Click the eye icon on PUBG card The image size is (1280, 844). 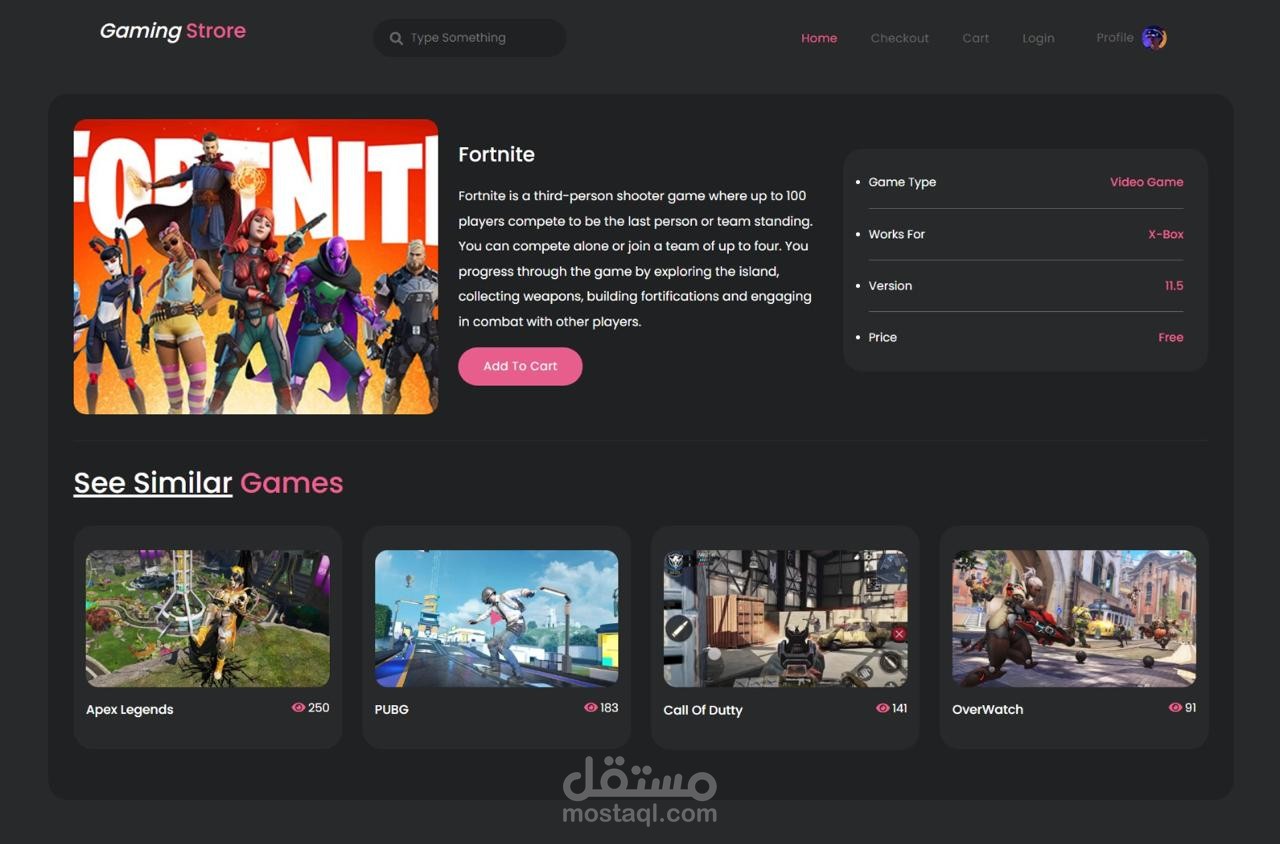pos(590,707)
